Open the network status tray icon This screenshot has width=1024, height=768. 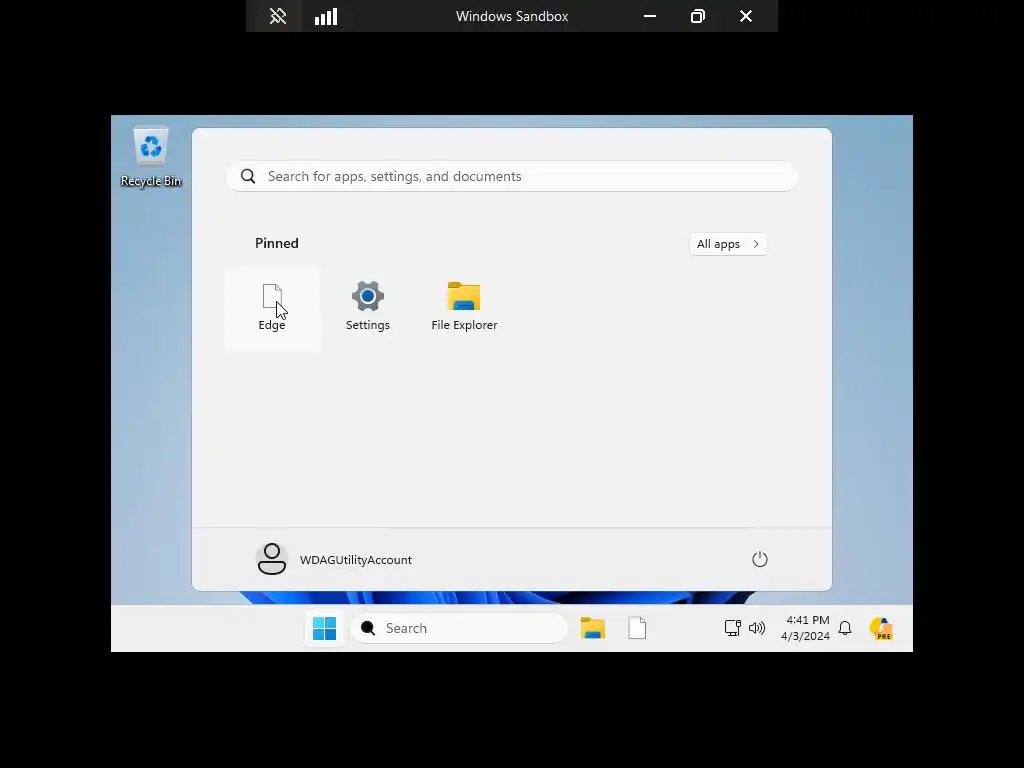[x=733, y=628]
